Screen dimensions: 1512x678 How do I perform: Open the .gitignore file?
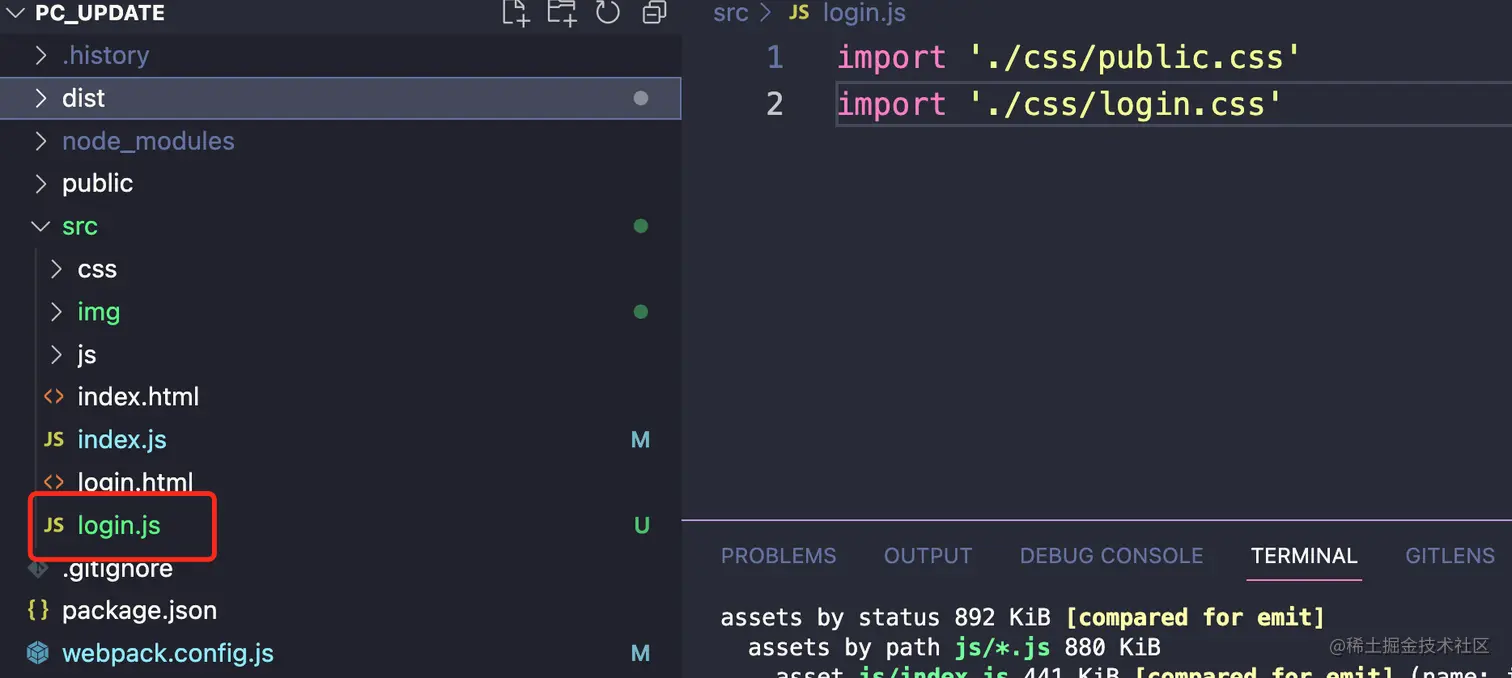point(117,568)
